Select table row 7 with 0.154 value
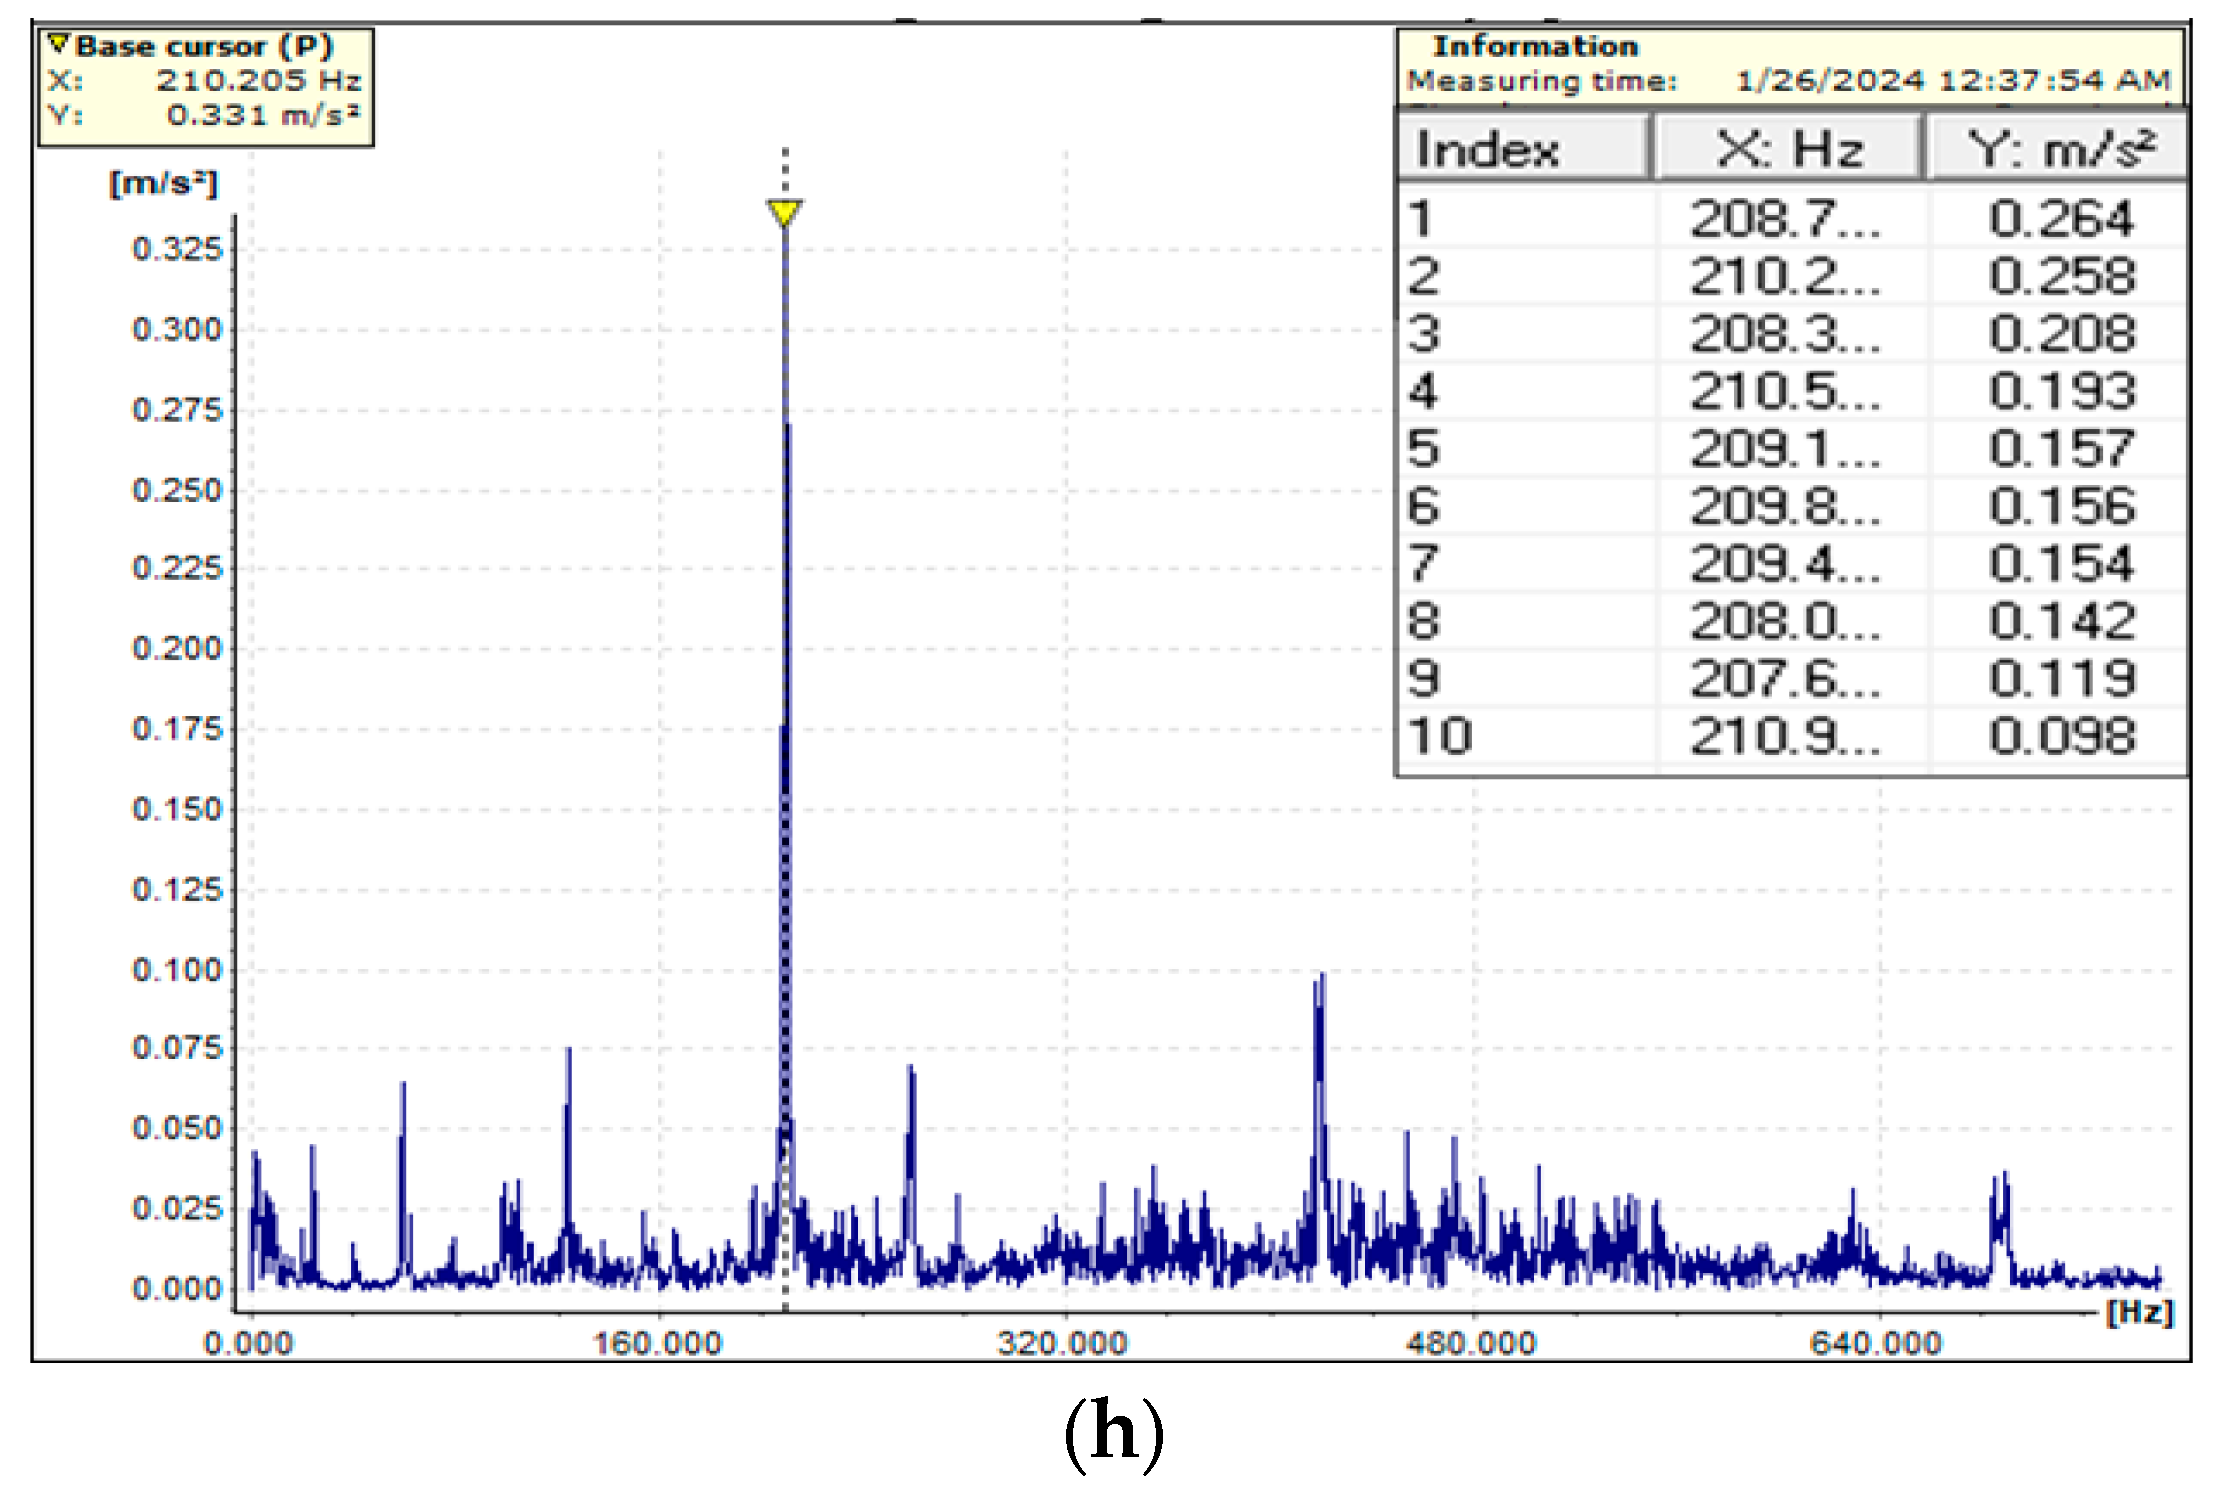Viewport: 2226px width, 1502px height. [1790, 564]
